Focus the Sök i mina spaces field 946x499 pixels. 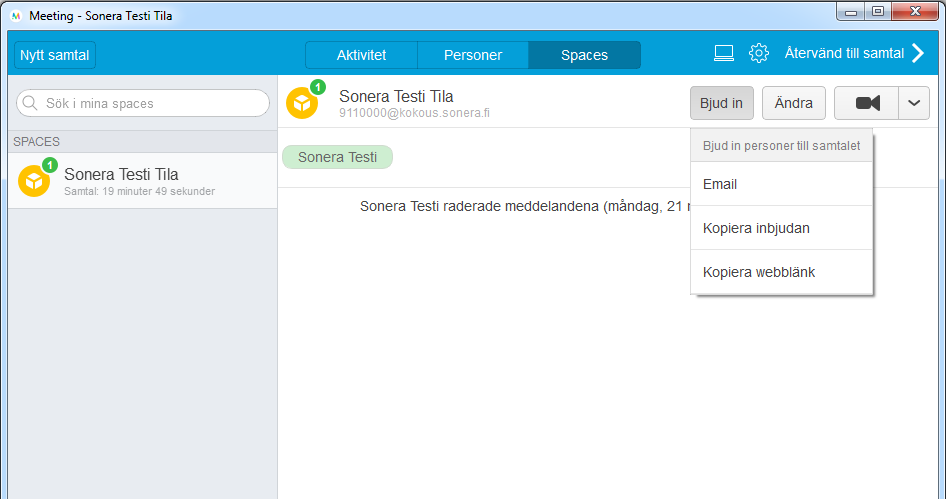point(143,103)
